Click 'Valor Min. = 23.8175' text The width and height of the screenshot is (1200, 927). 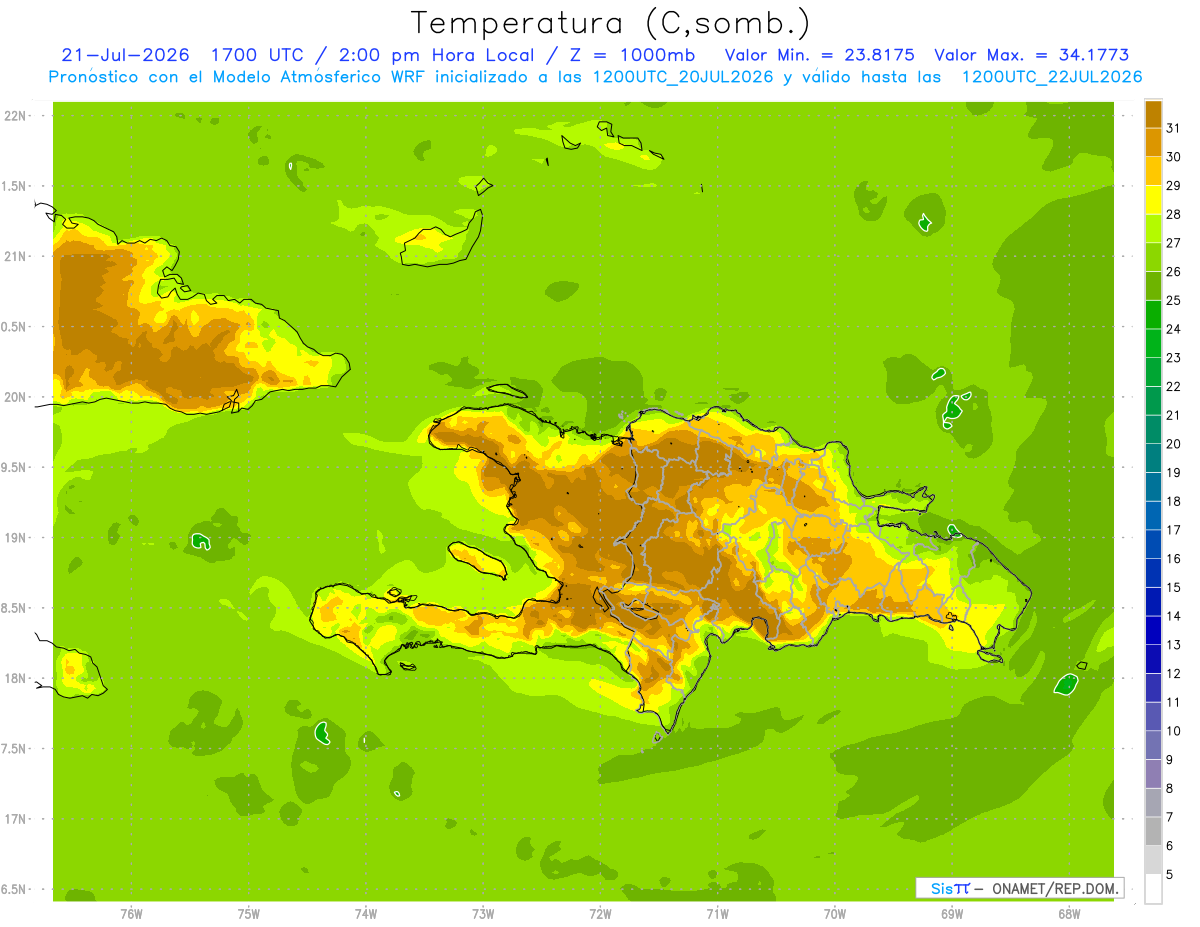pos(819,55)
